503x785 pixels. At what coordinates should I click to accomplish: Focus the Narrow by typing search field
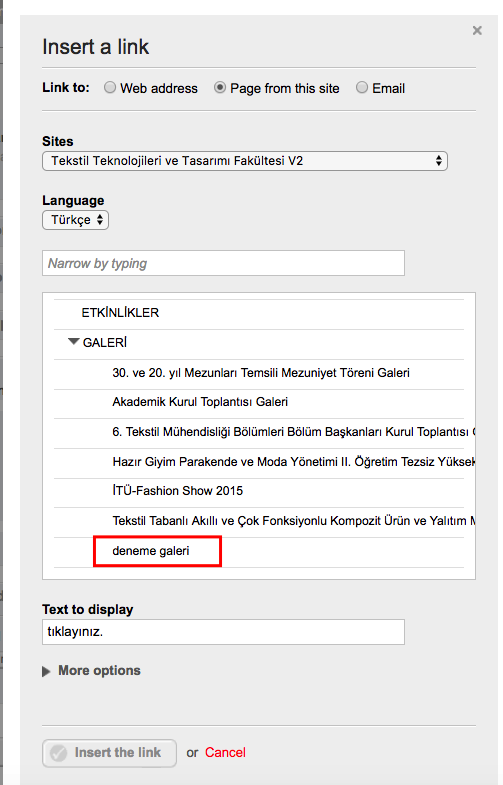(223, 263)
